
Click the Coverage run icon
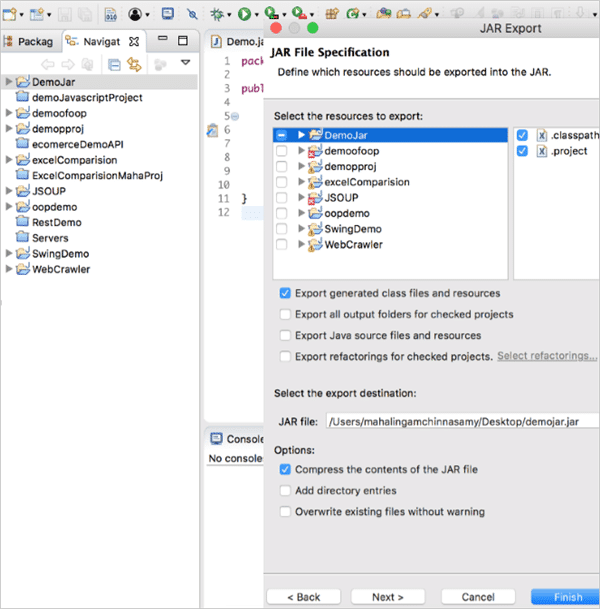[x=271, y=14]
